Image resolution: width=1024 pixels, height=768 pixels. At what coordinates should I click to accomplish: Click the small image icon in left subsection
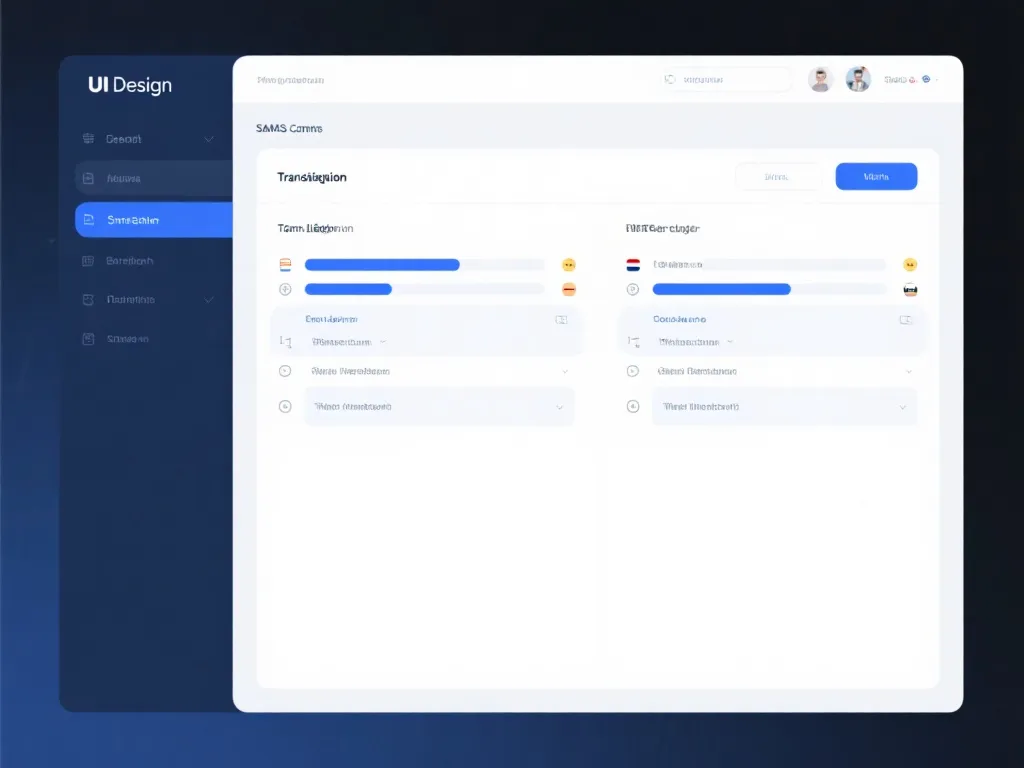point(561,319)
